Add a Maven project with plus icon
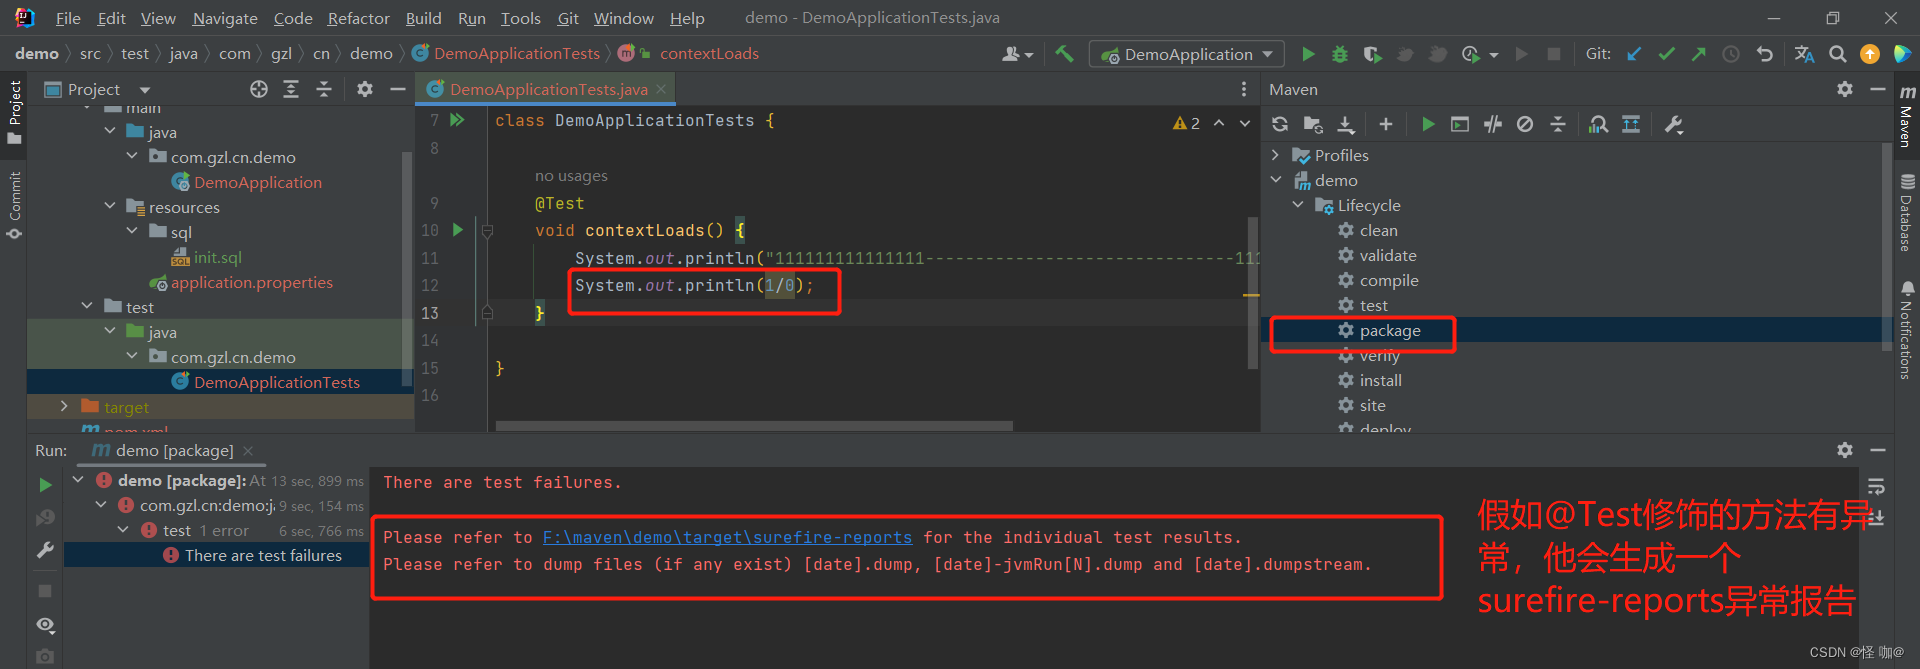1920x669 pixels. [x=1385, y=124]
